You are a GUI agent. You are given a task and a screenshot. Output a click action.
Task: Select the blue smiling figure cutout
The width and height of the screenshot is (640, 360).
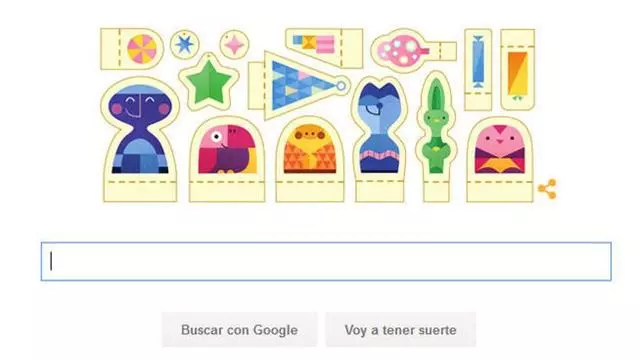click(140, 139)
